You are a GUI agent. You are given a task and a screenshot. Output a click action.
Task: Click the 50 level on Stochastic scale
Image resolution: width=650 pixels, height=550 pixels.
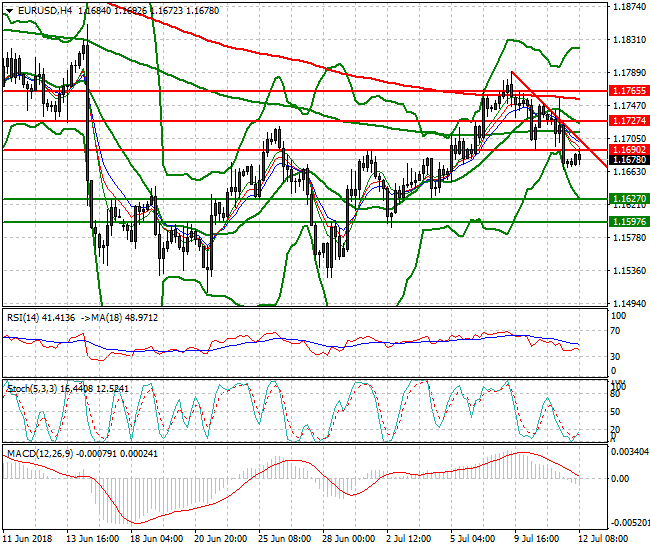tap(616, 412)
